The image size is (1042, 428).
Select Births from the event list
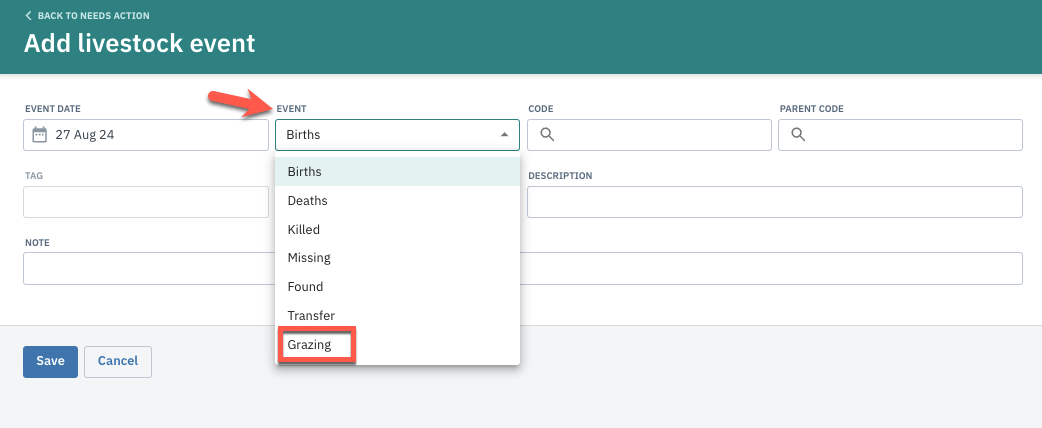coord(397,171)
